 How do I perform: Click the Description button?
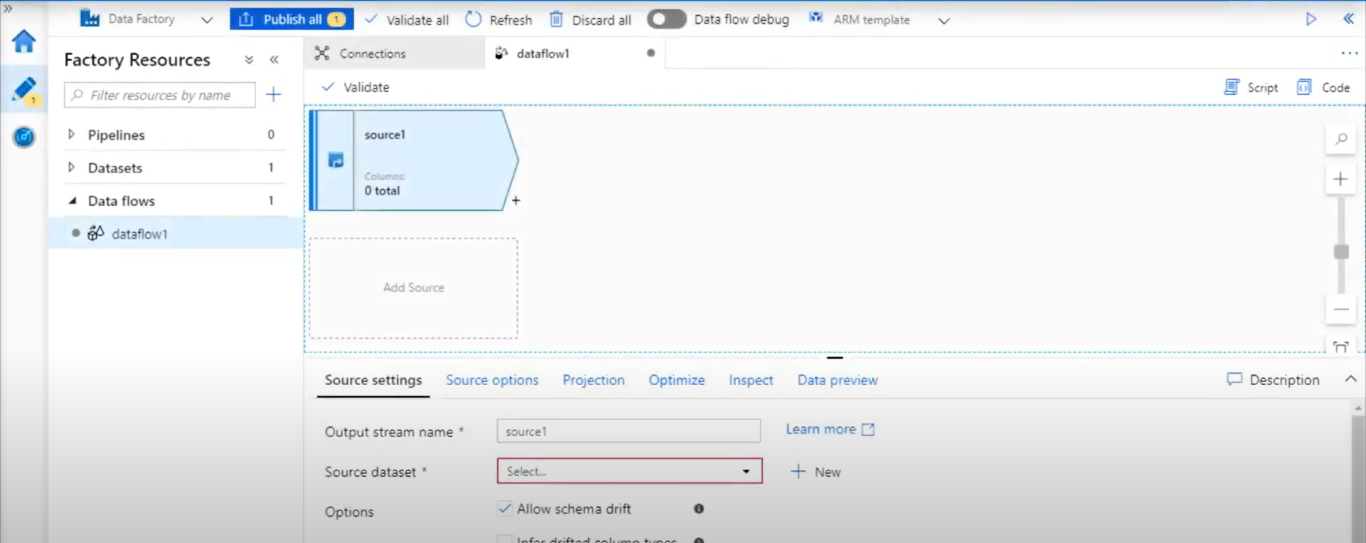click(1273, 380)
